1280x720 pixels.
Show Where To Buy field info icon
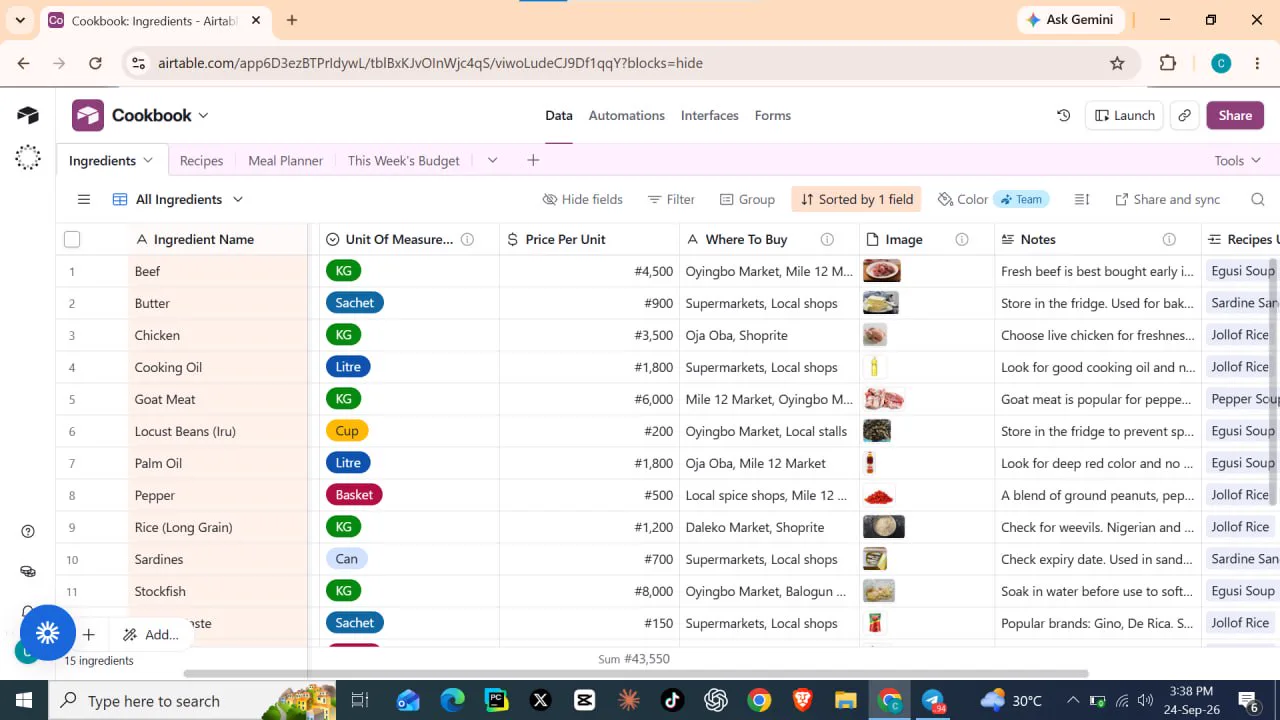[x=827, y=239]
